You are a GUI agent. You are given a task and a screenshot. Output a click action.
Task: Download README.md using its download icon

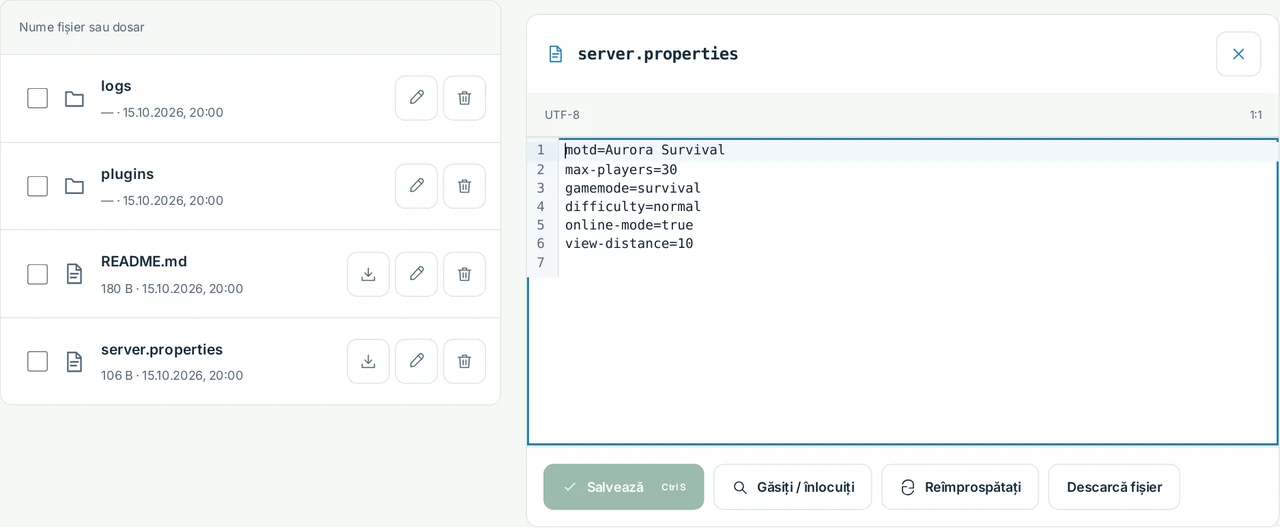(x=368, y=274)
